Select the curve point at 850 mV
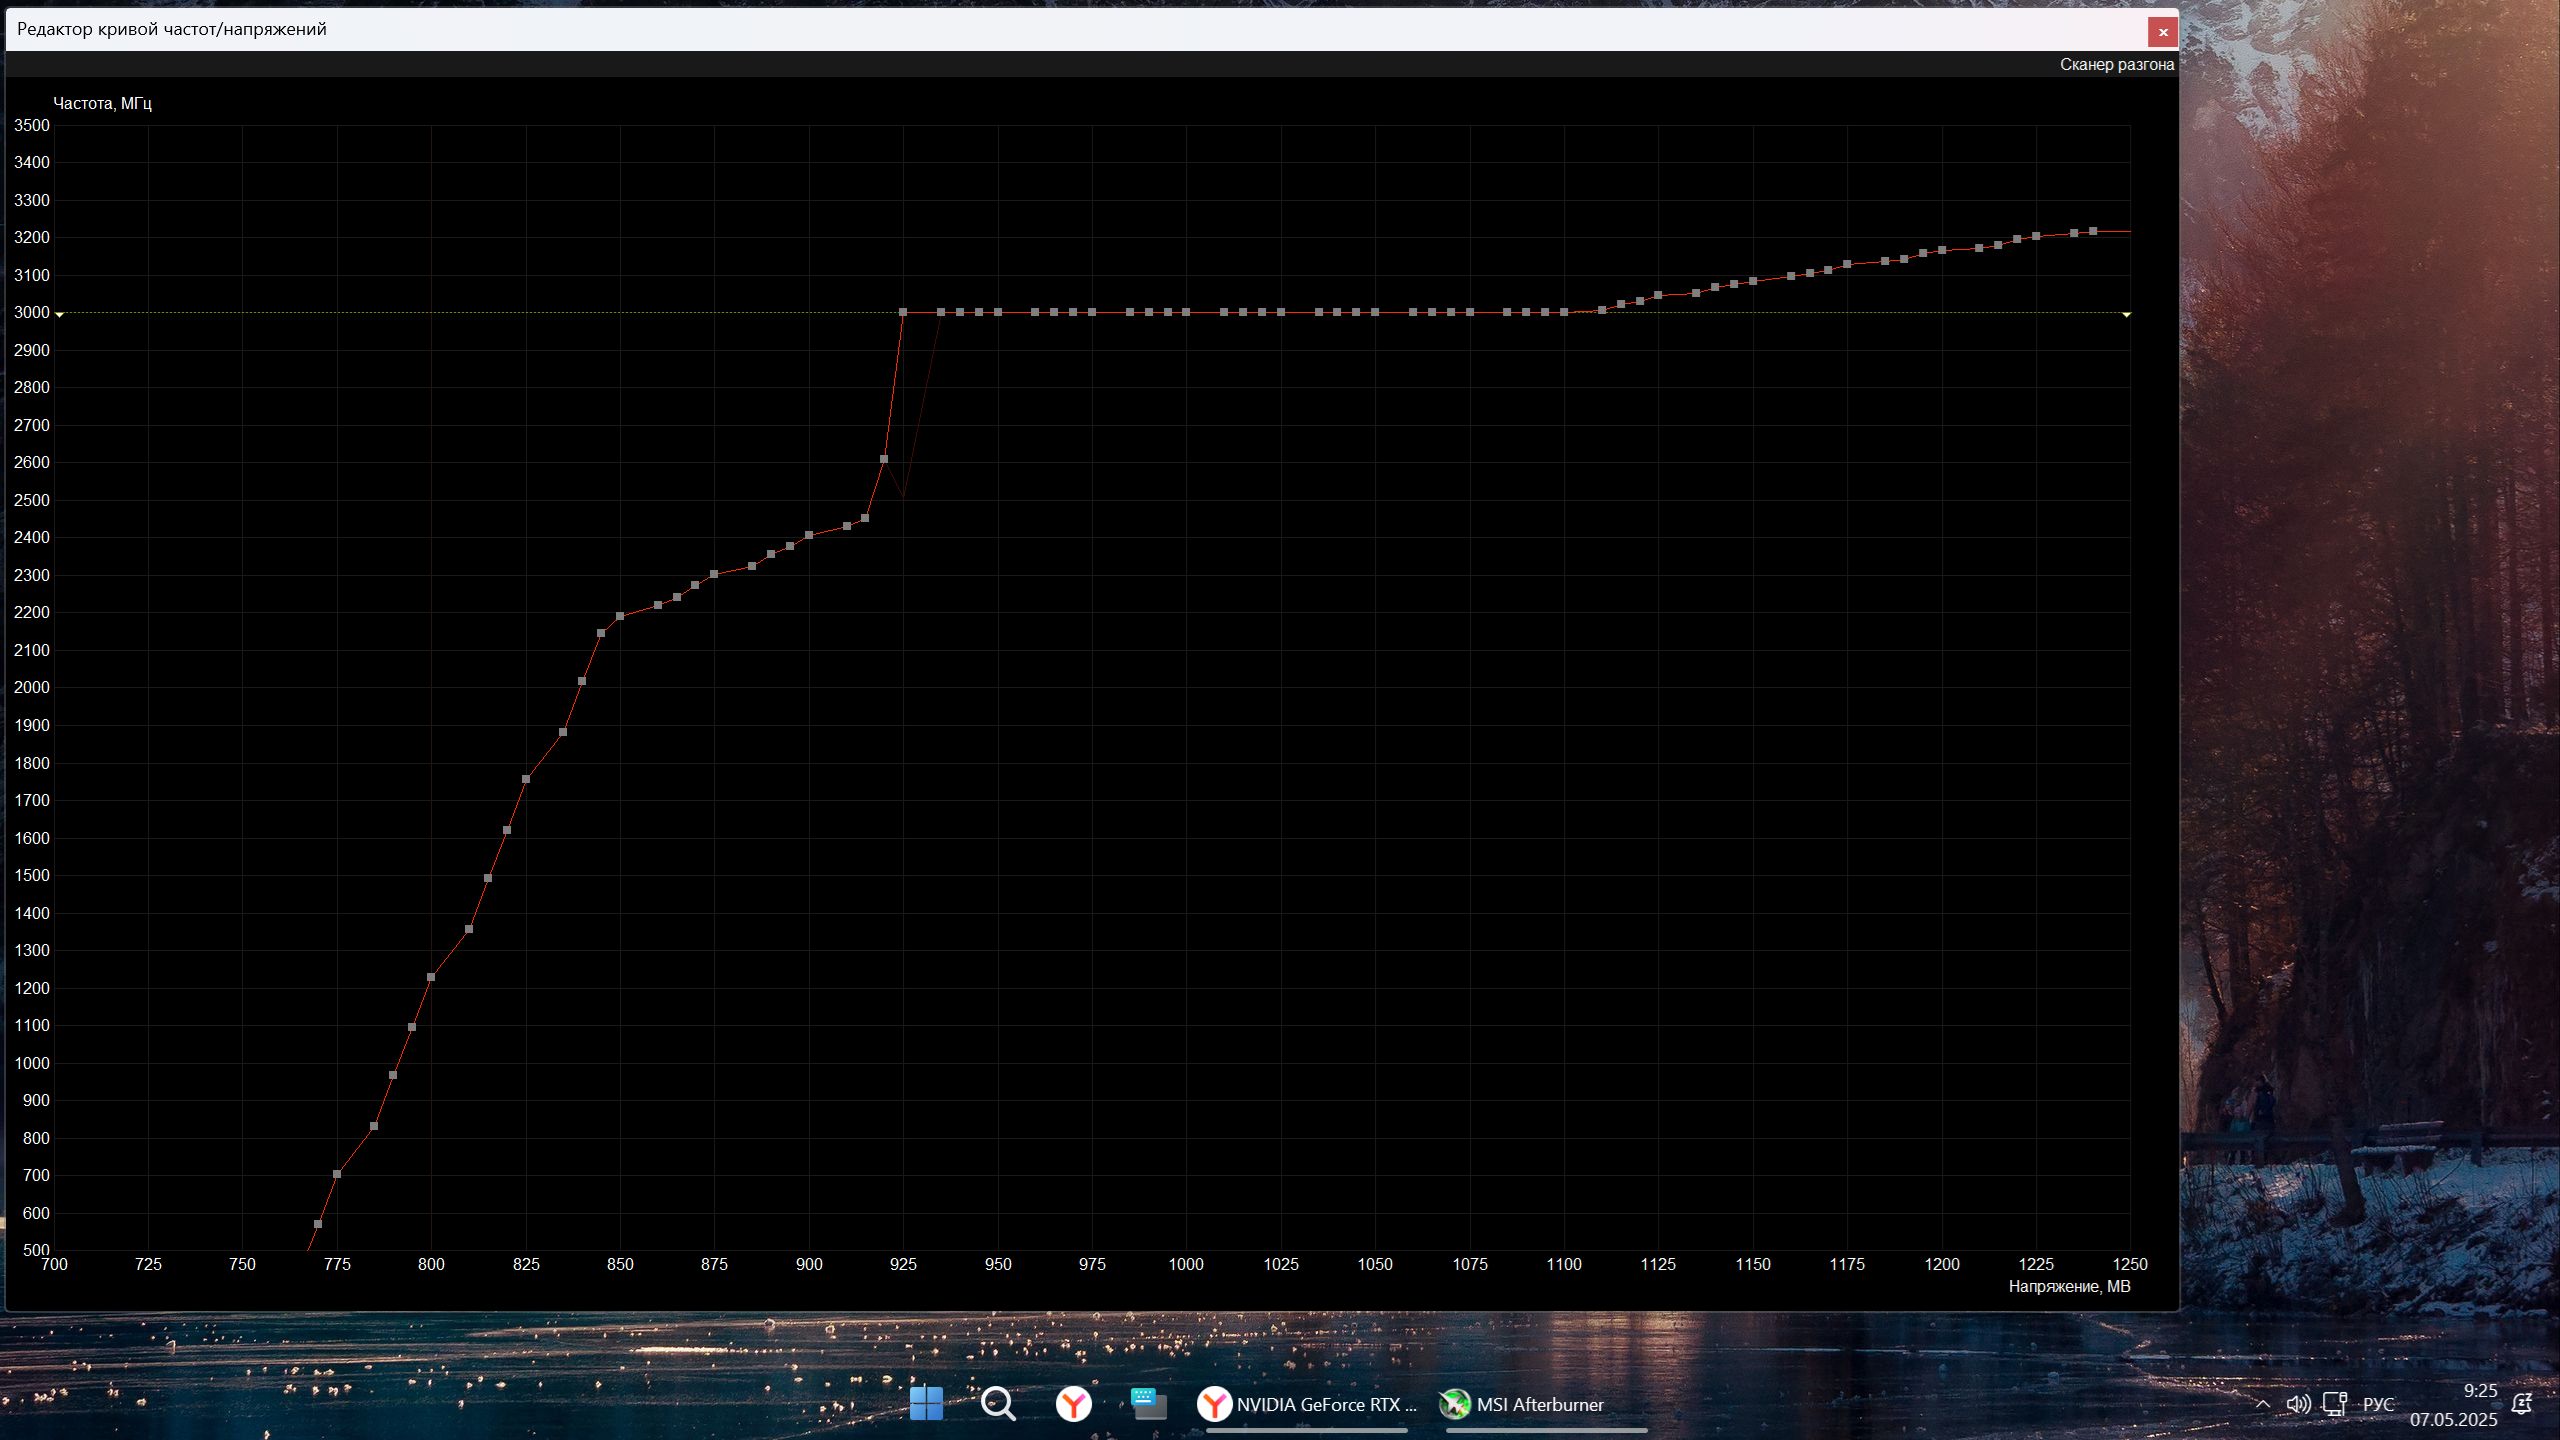Screen dimensions: 2560x1440 [x=620, y=616]
